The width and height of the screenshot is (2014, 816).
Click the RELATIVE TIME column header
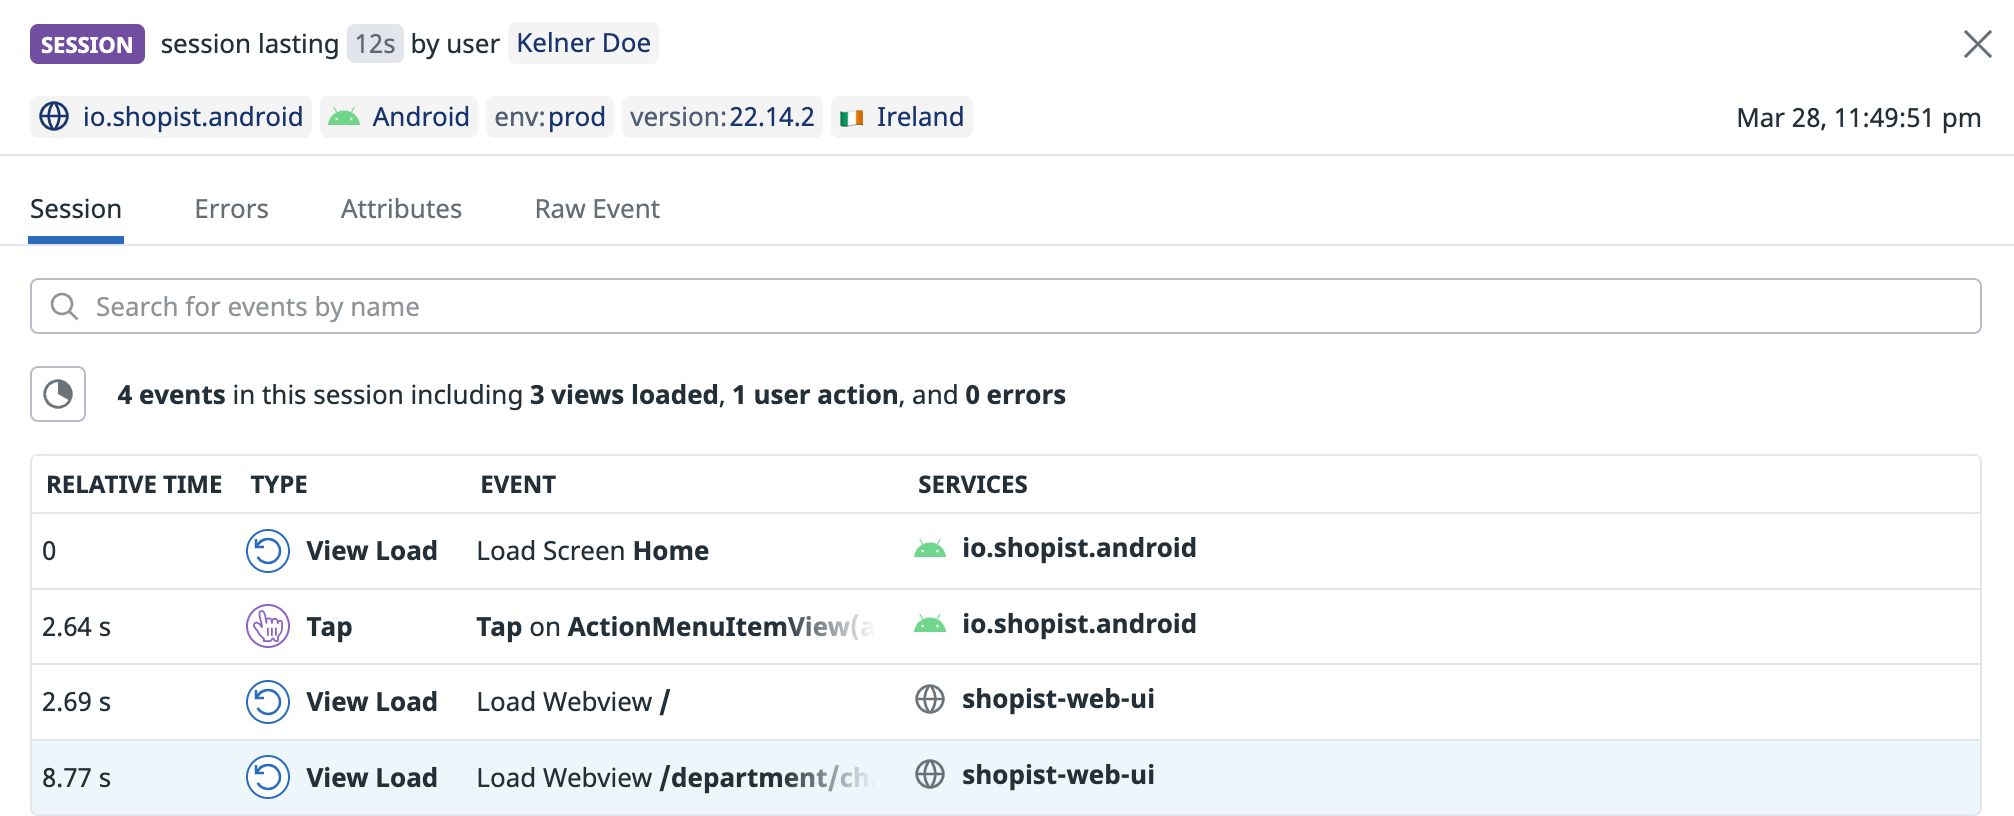coord(134,485)
